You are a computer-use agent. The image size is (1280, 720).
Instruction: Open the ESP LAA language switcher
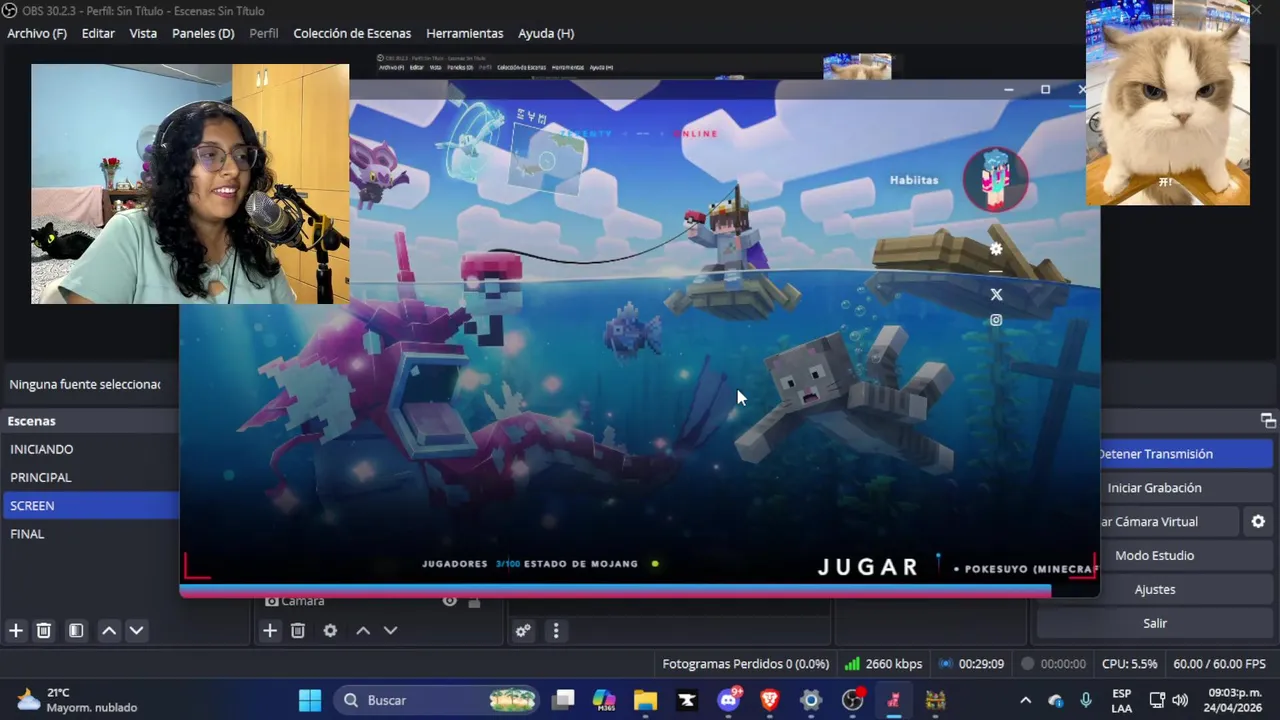(x=1122, y=700)
